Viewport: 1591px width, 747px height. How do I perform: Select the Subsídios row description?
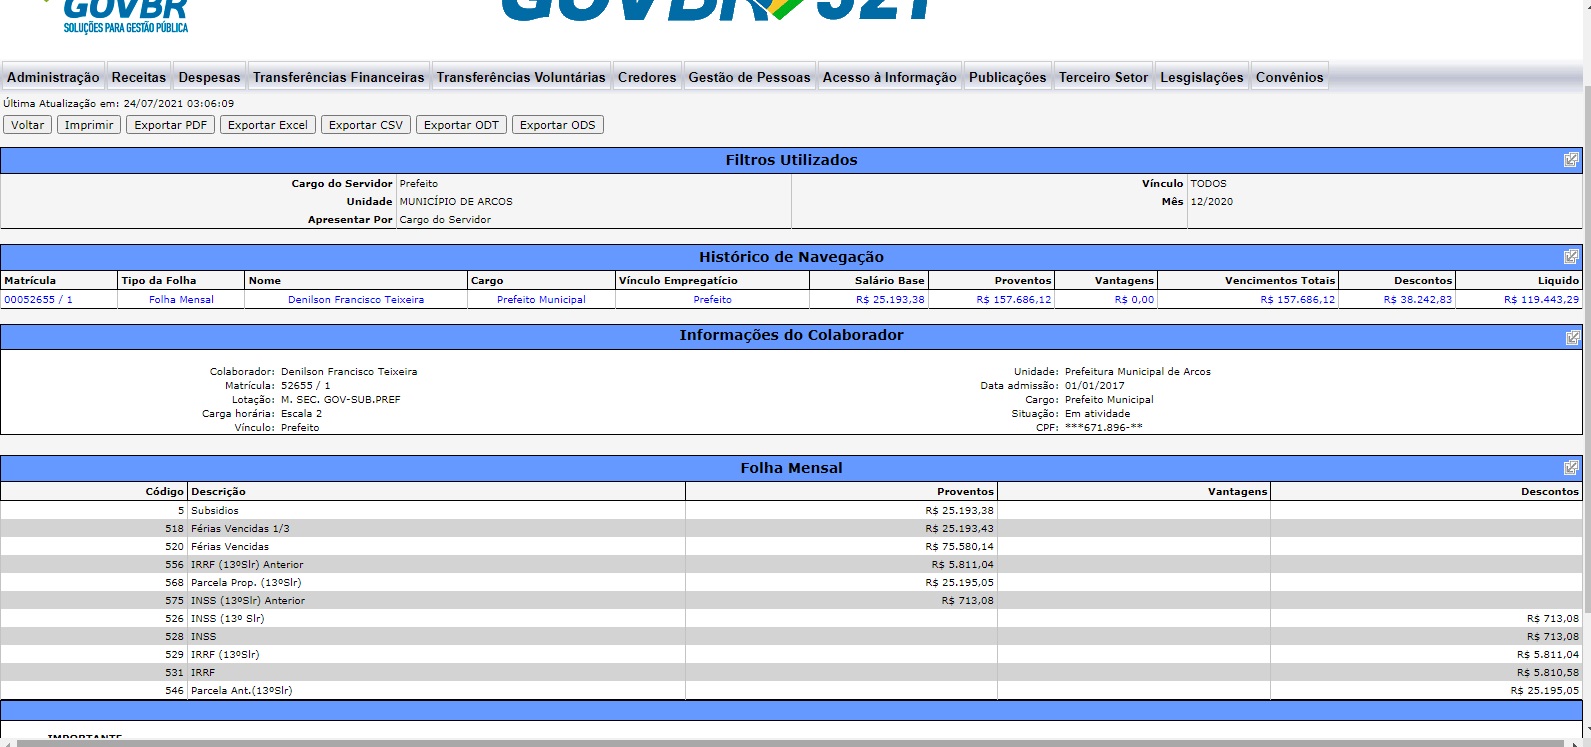pos(215,510)
